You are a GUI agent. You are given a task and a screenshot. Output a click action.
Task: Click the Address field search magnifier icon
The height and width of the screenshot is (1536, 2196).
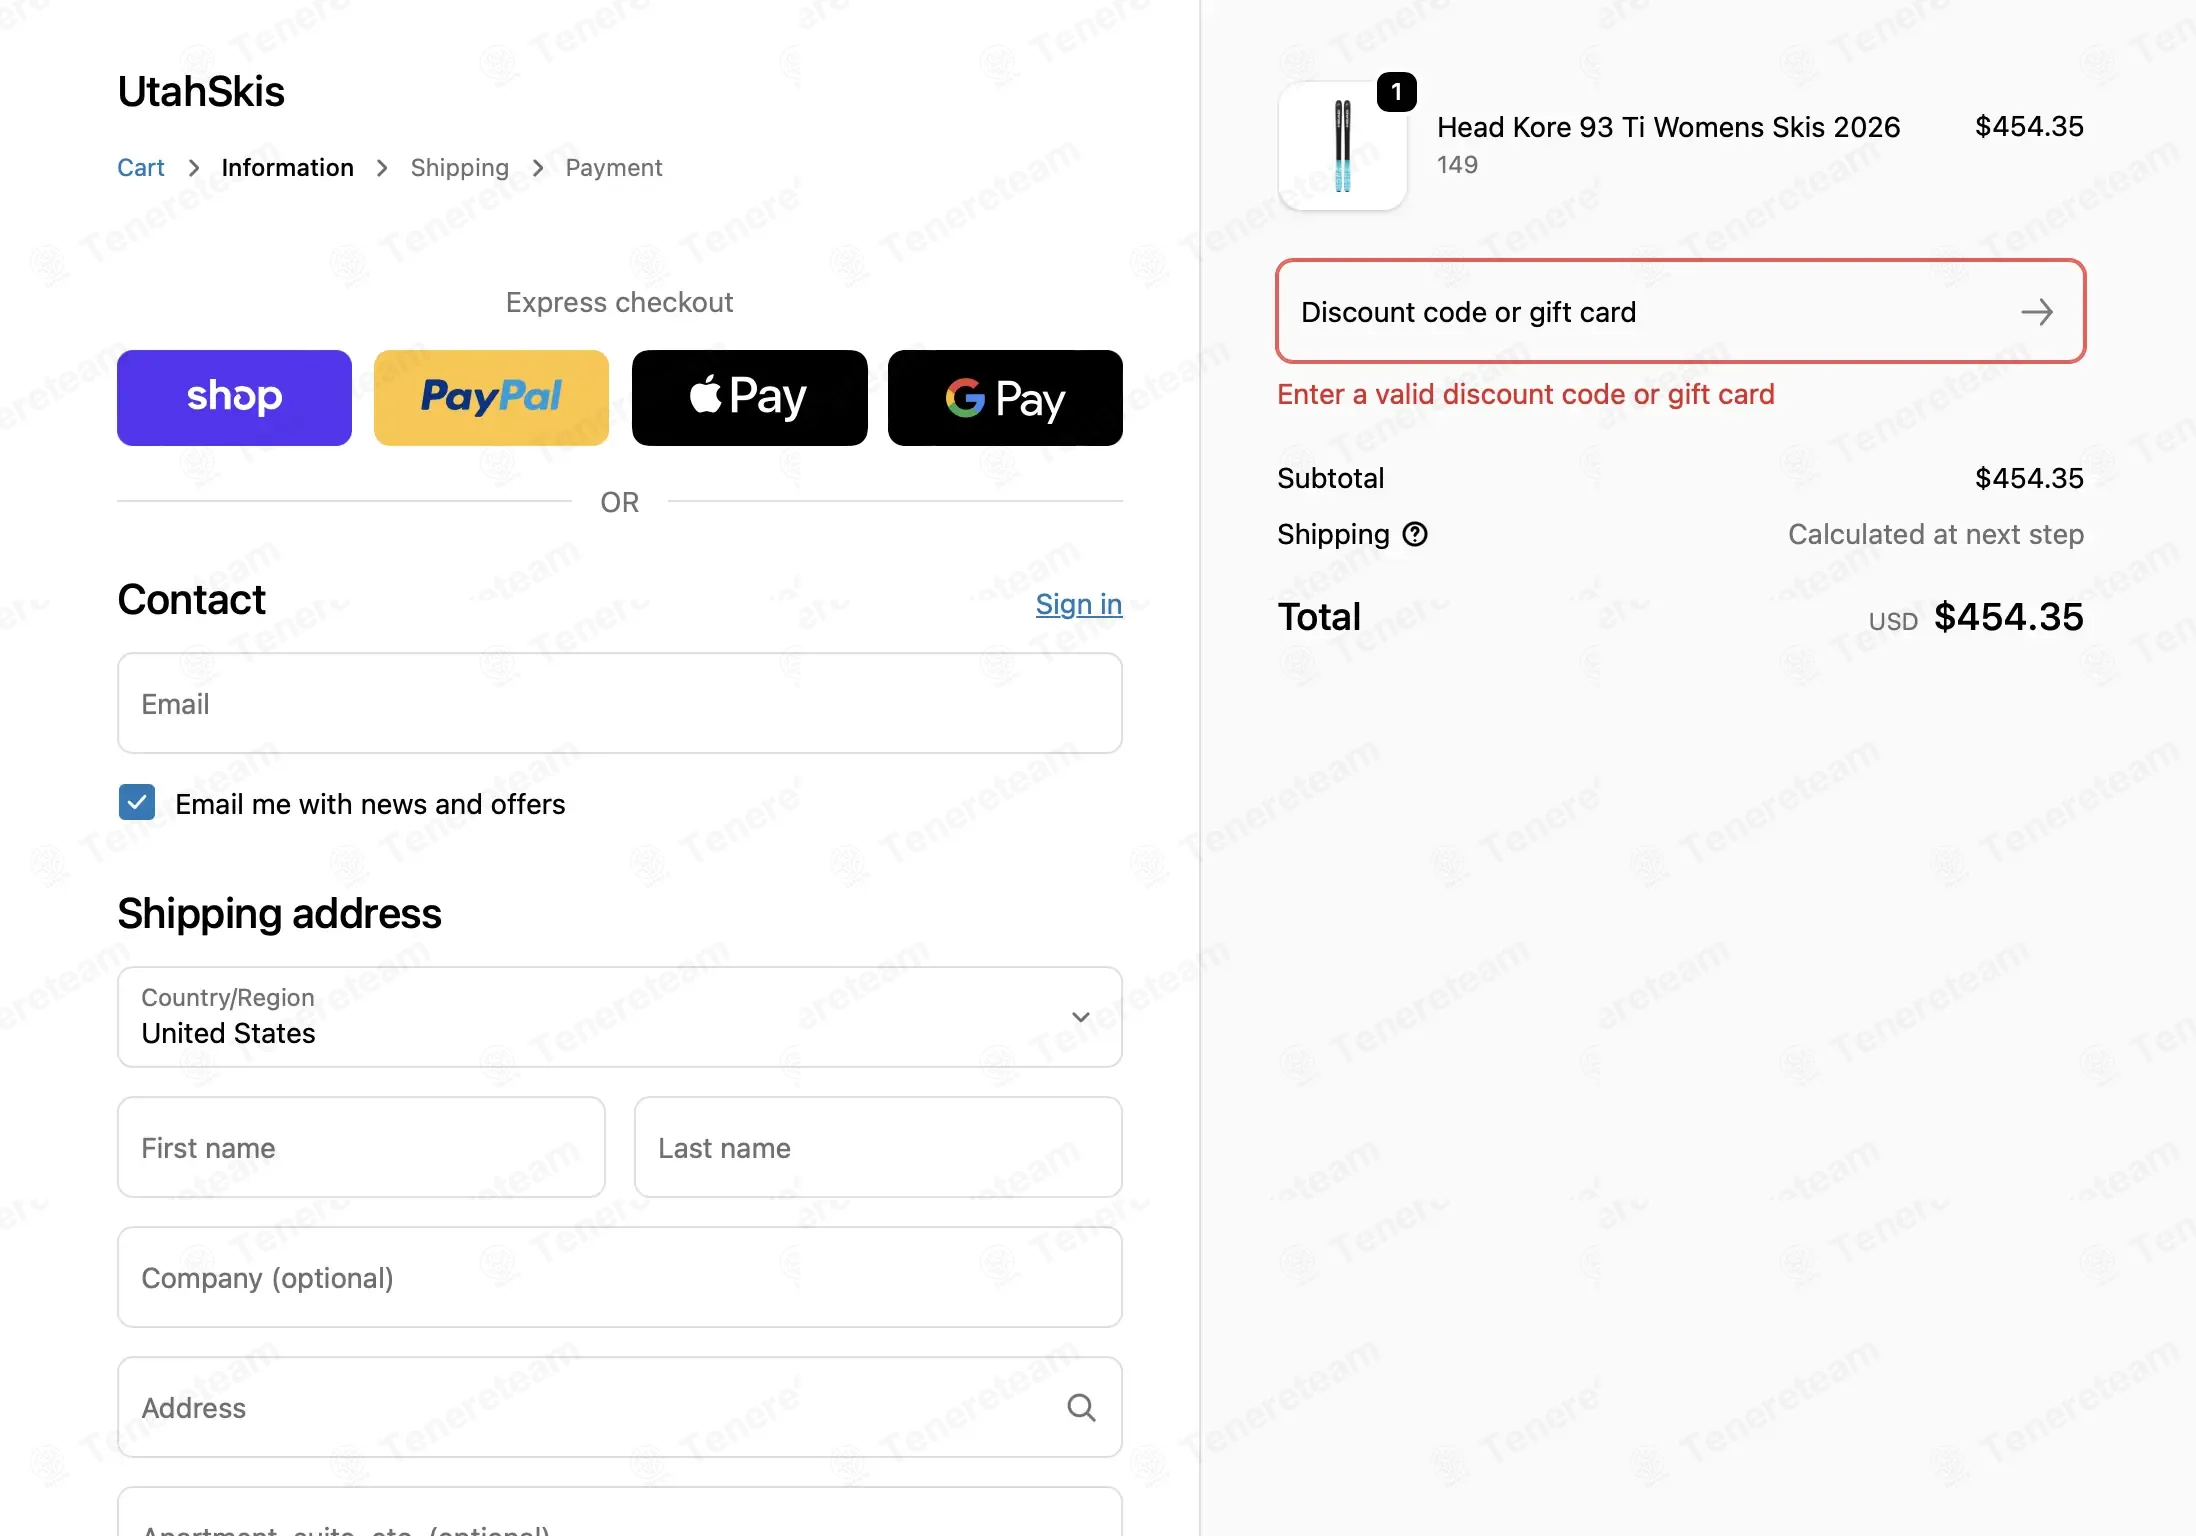(x=1081, y=1407)
